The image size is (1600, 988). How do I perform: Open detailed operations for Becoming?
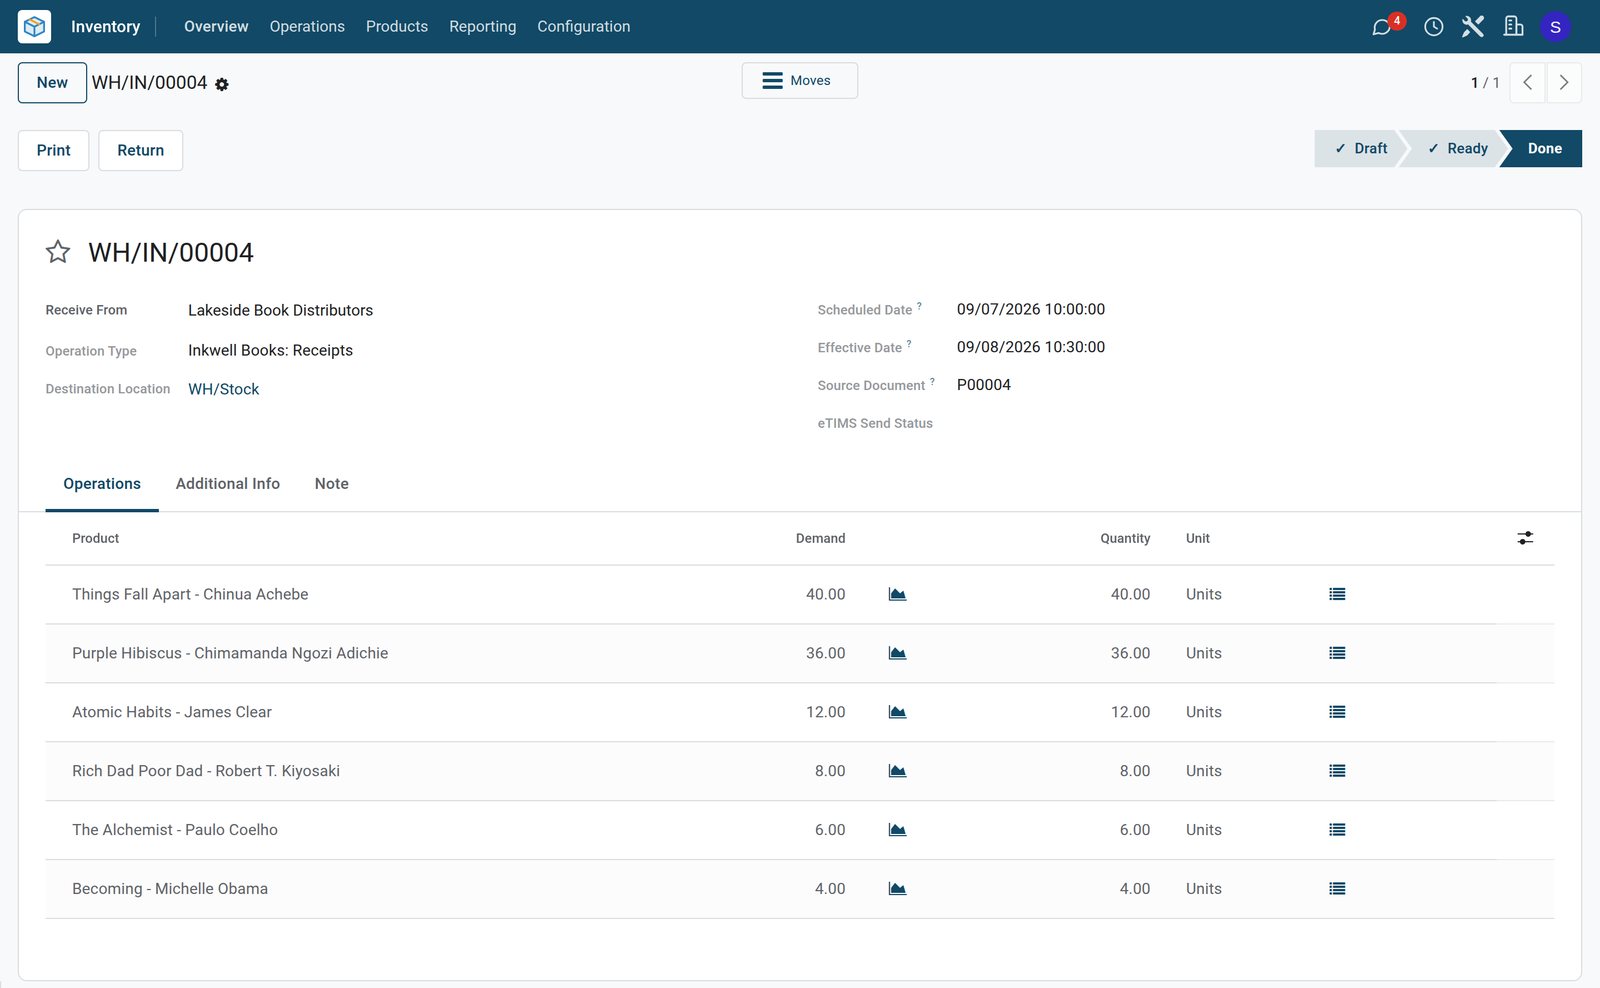point(1337,889)
